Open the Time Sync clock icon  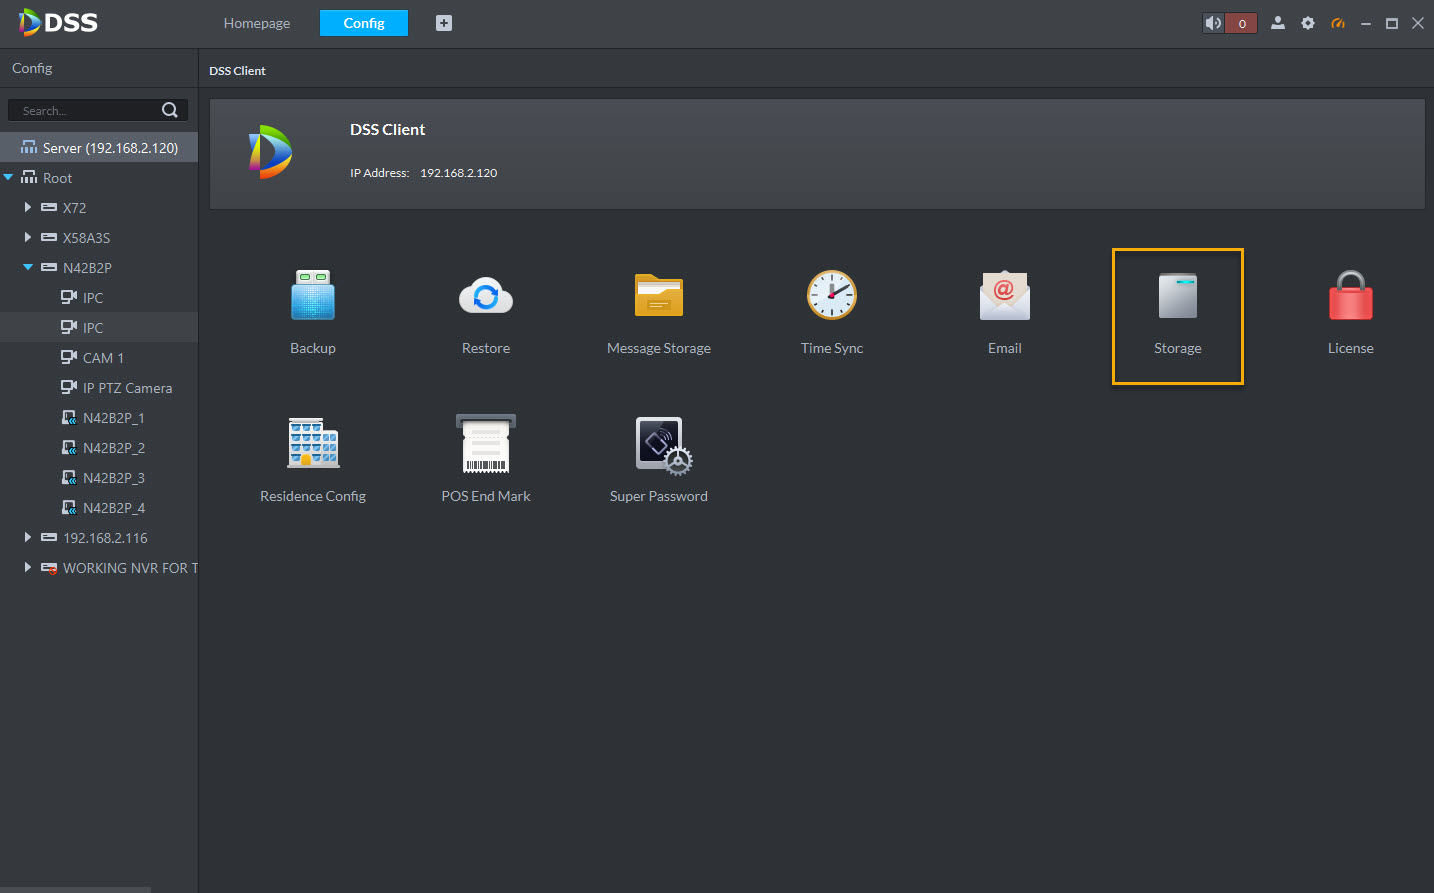(x=832, y=295)
